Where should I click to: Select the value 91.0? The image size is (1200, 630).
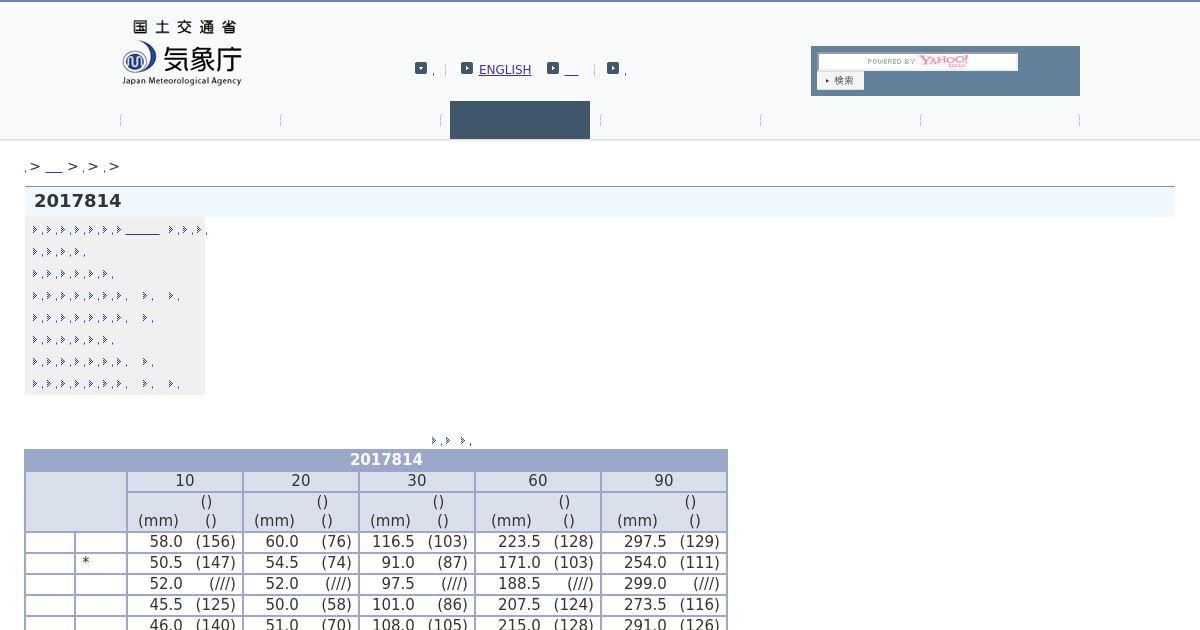[x=398, y=563]
